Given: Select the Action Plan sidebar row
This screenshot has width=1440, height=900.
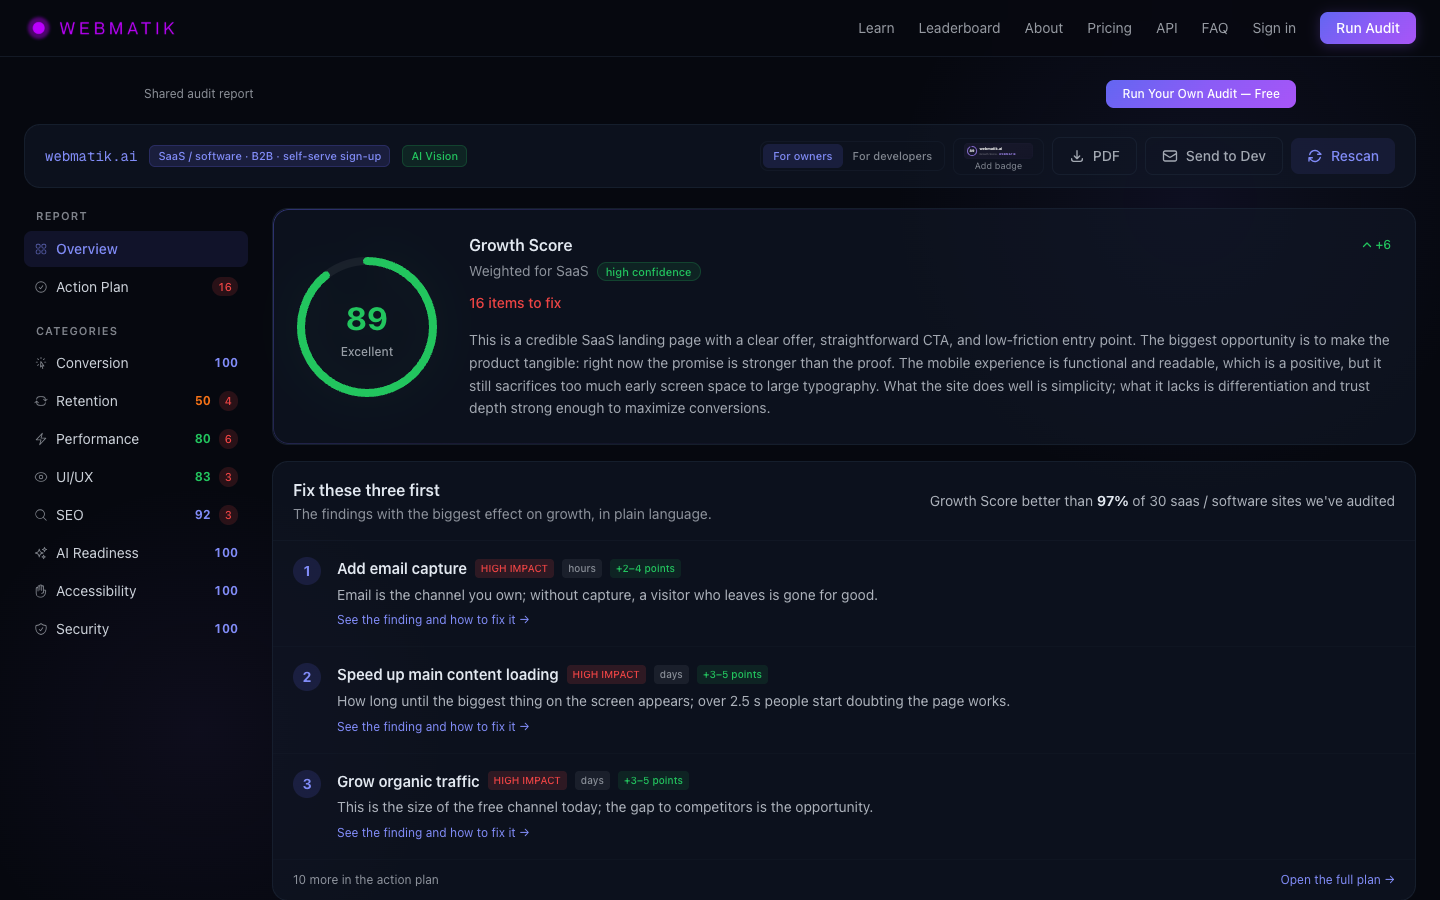Looking at the screenshot, I should pos(136,287).
